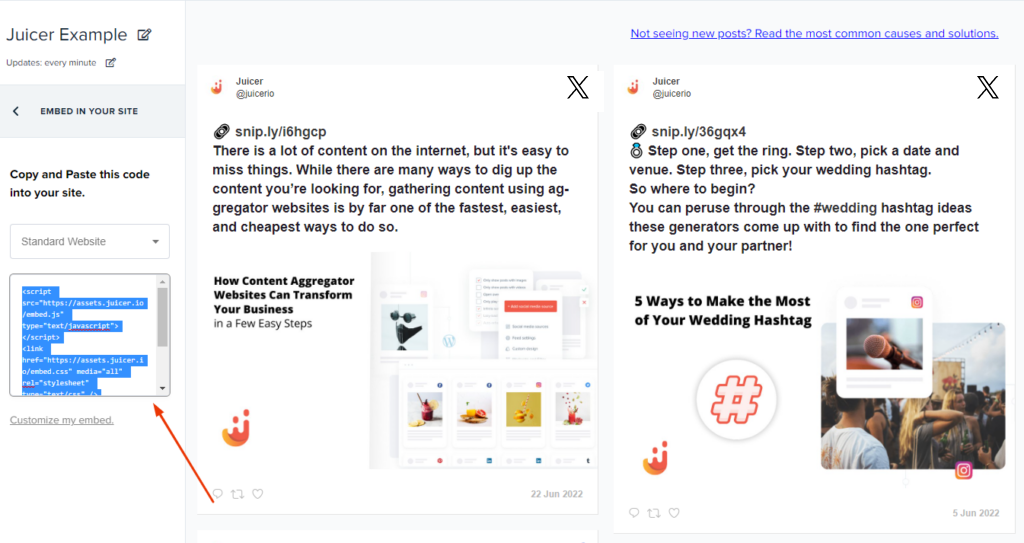Click link icon beside snip.ly/i6hgcp
Screen dimensions: 1024x543
tap(221, 131)
